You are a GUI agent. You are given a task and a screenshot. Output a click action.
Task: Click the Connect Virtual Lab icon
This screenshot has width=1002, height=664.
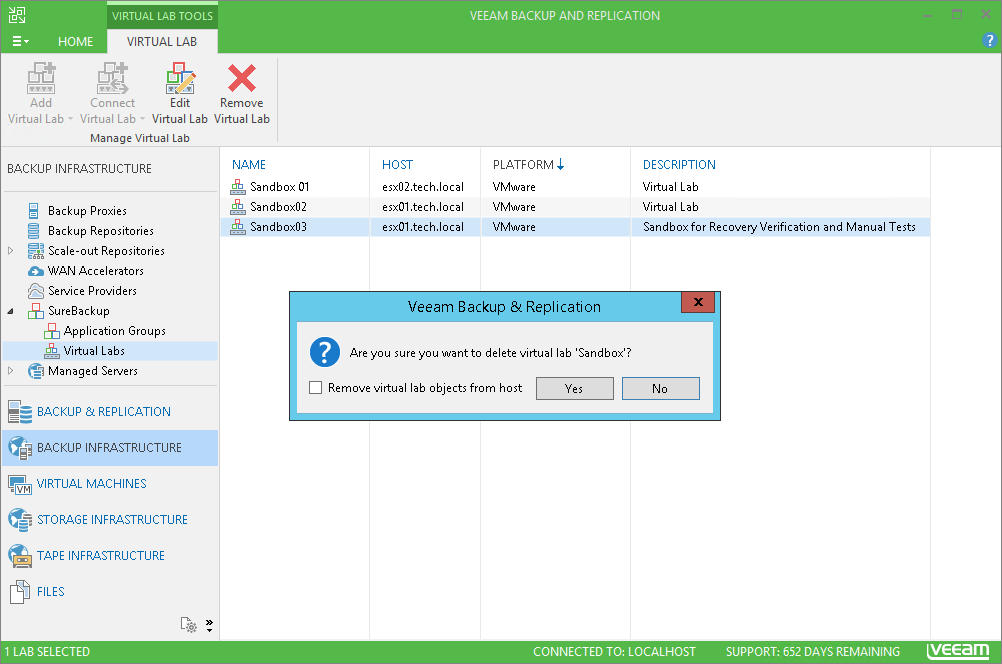point(112,78)
